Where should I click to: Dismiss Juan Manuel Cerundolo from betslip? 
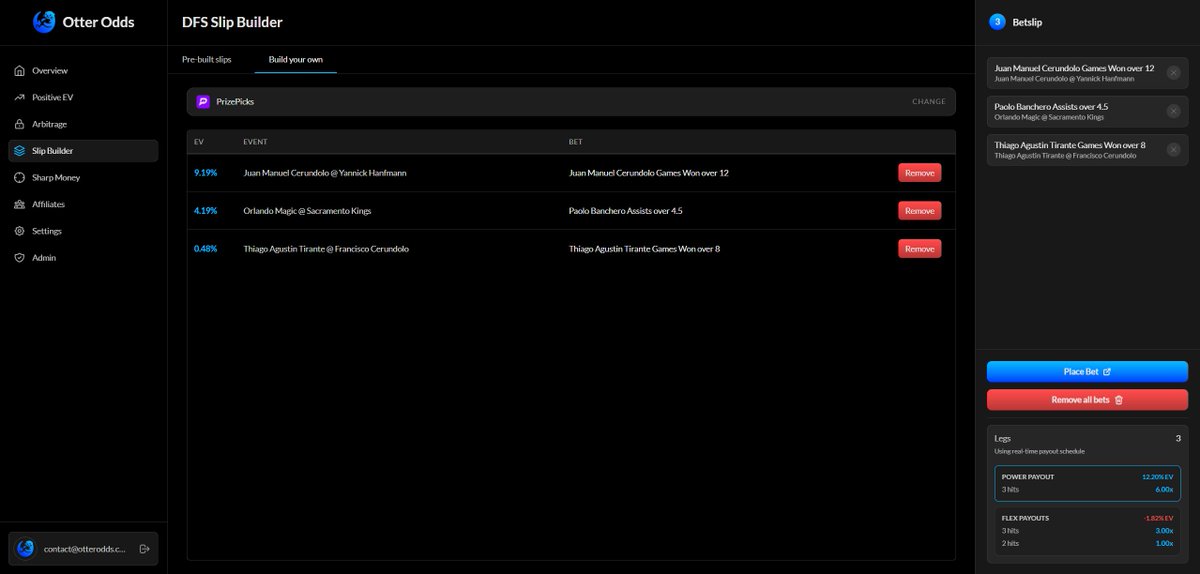pyautogui.click(x=1173, y=73)
